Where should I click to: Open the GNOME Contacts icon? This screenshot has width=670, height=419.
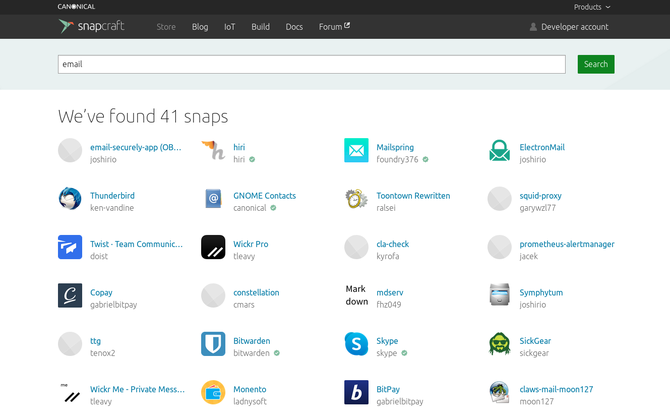[213, 199]
